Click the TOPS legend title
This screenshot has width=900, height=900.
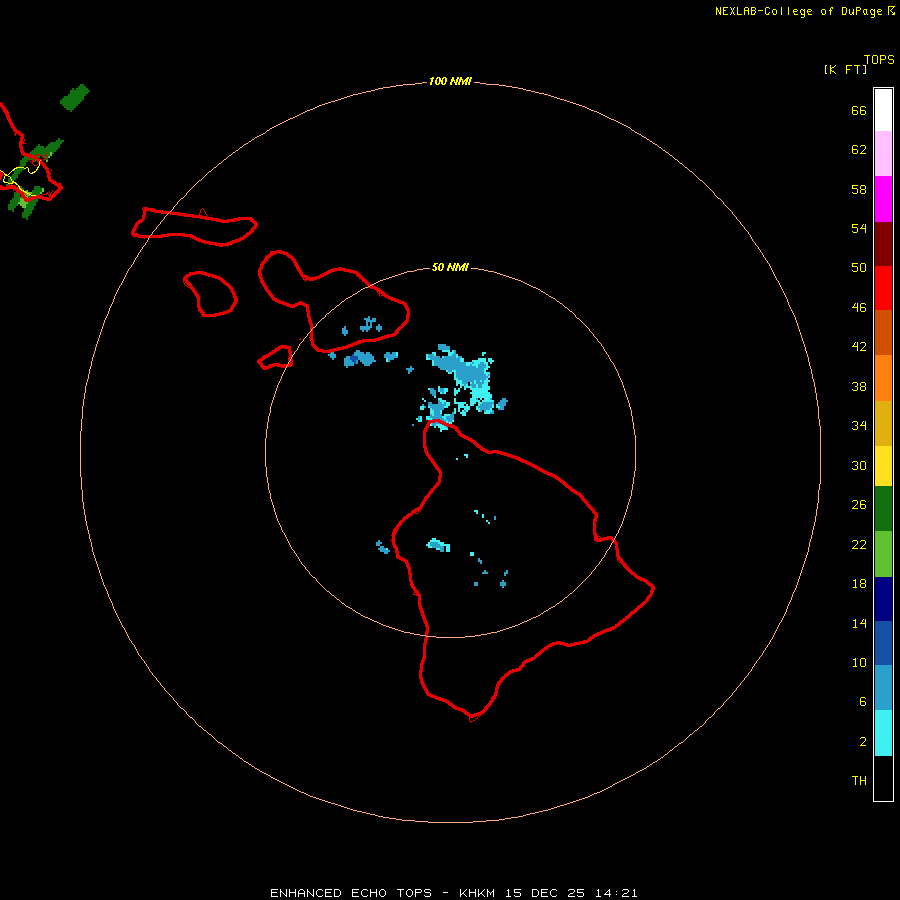[x=879, y=60]
